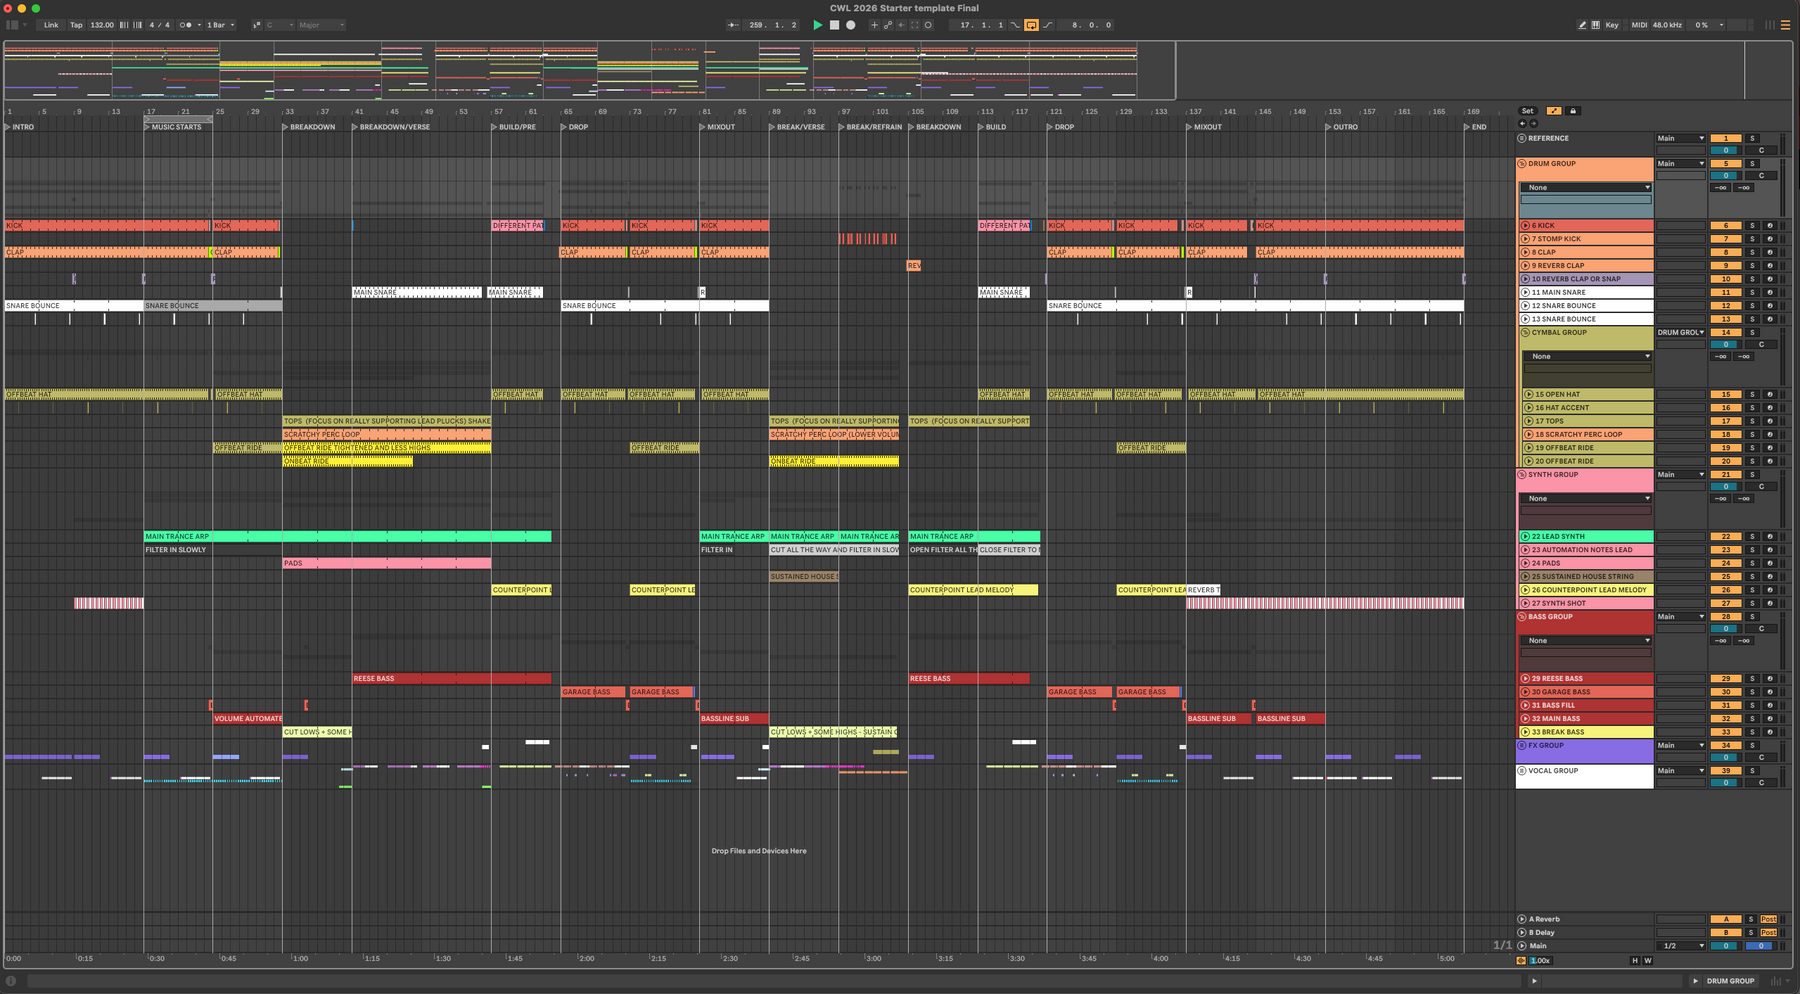Click the tempo field 132.00
The width and height of the screenshot is (1800, 994).
[102, 25]
